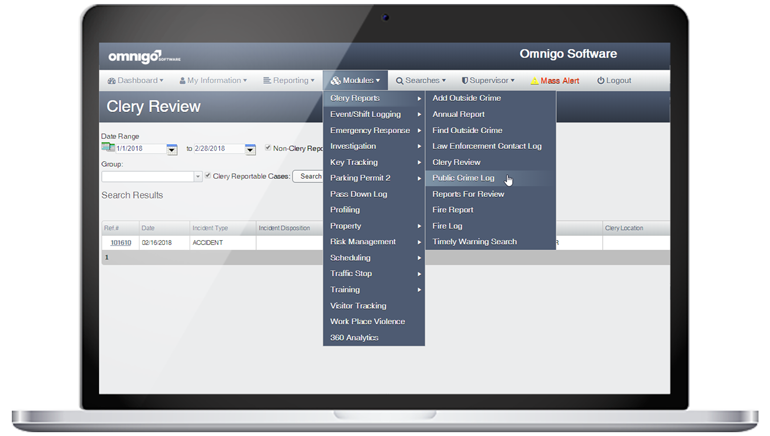
Task: Select Clery Reports in Modules menu
Action: (374, 98)
